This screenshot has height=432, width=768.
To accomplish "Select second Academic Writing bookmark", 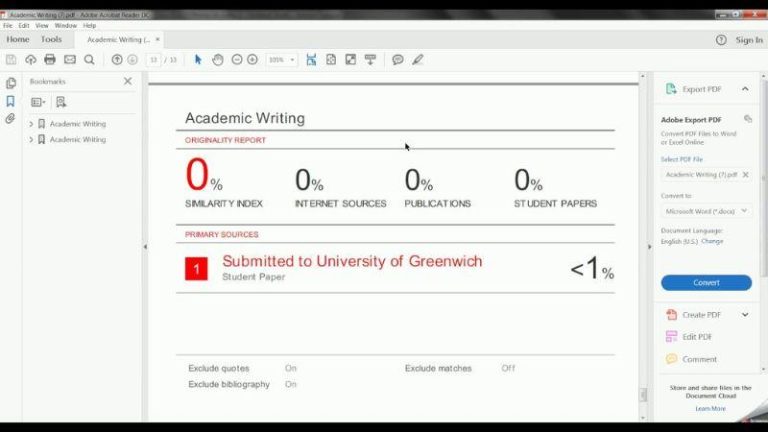I will point(77,140).
